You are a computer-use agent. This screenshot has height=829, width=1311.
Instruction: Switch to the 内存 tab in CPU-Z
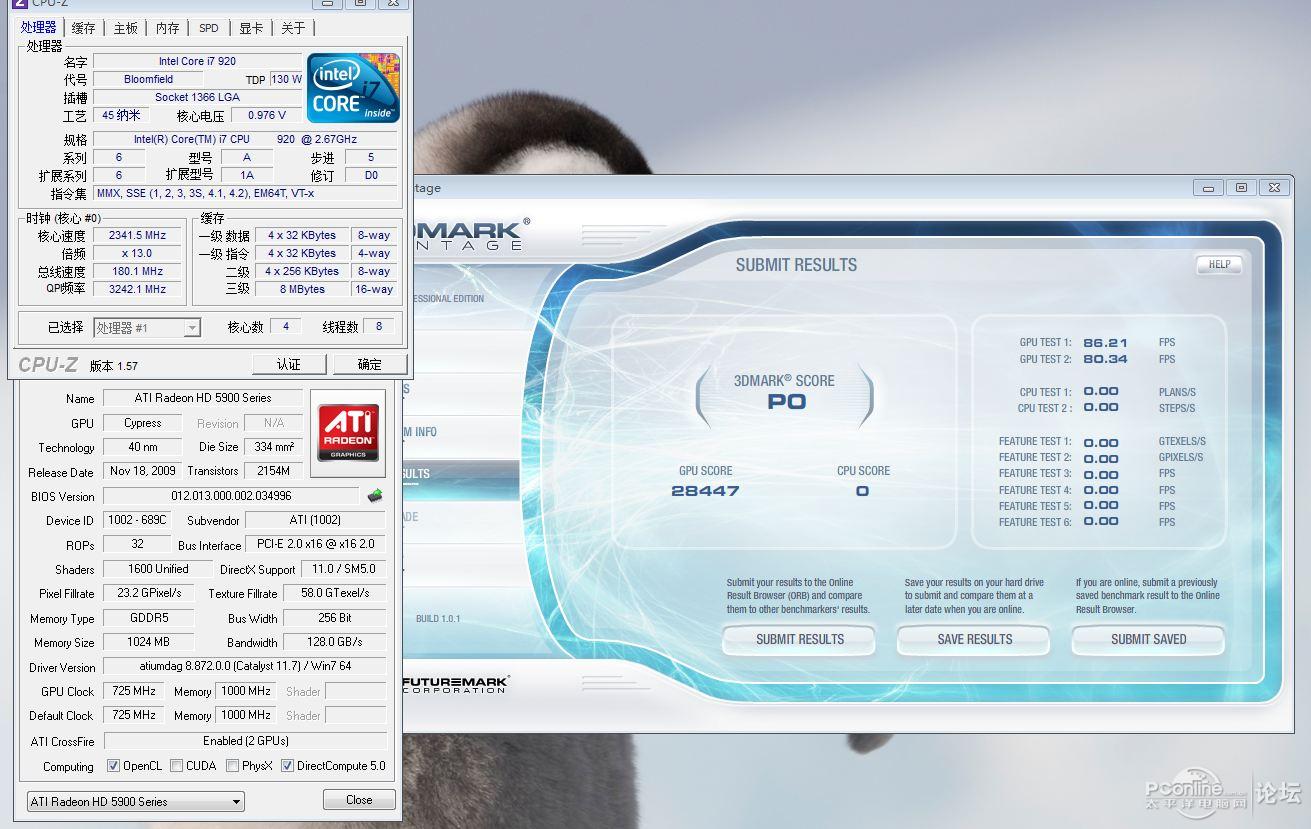(168, 28)
